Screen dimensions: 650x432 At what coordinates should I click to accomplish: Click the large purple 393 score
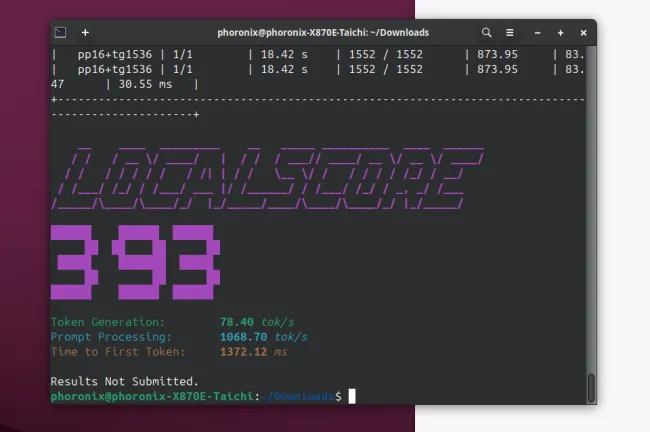tap(135, 262)
